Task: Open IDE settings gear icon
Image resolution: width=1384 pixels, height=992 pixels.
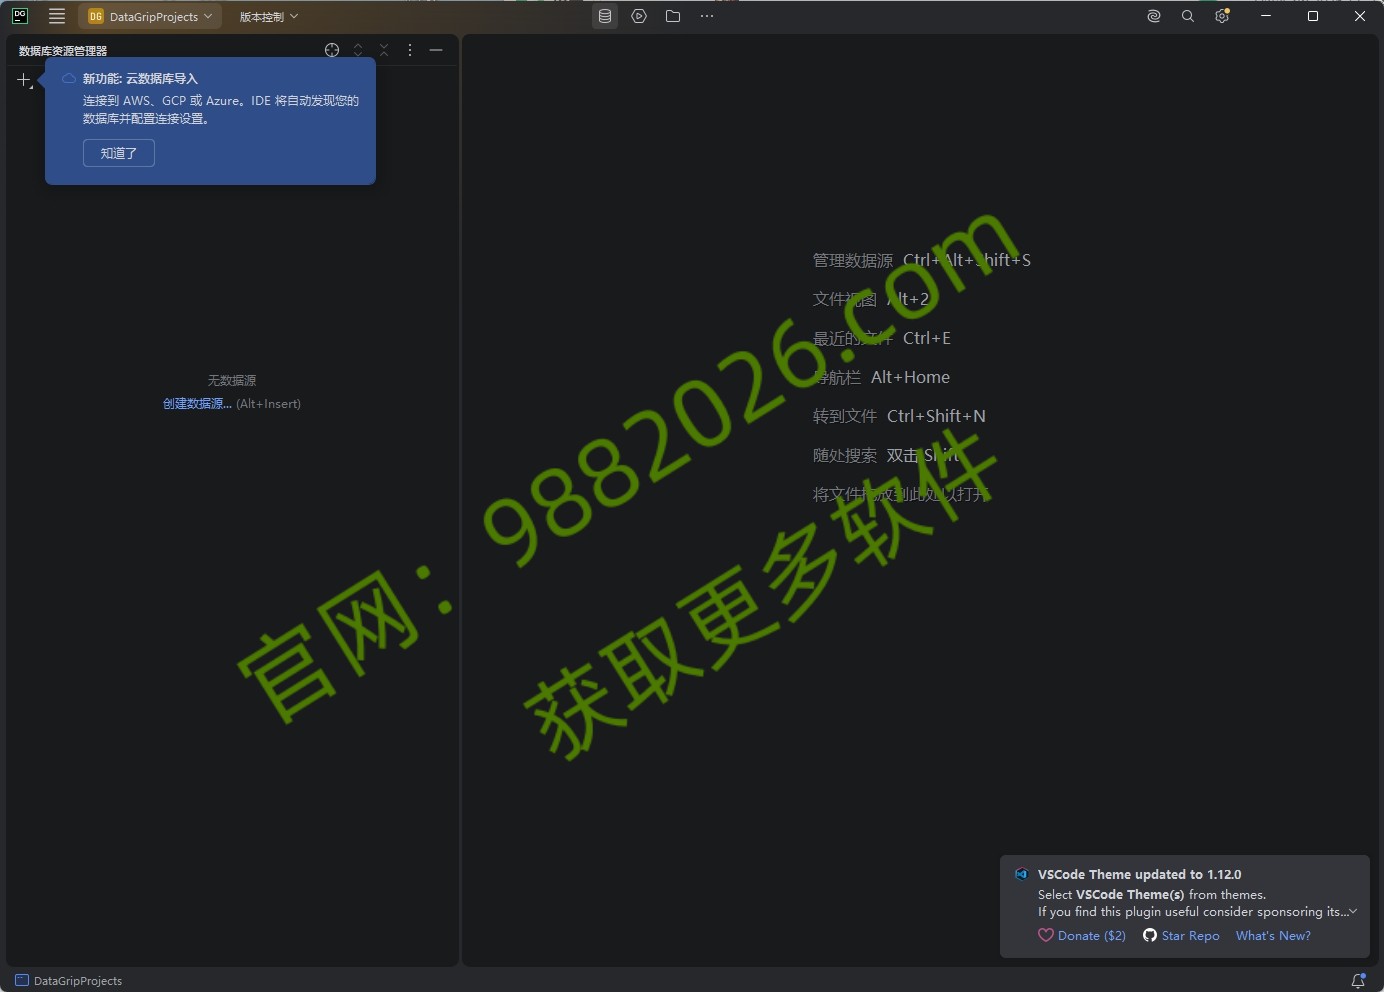Action: pos(1222,16)
